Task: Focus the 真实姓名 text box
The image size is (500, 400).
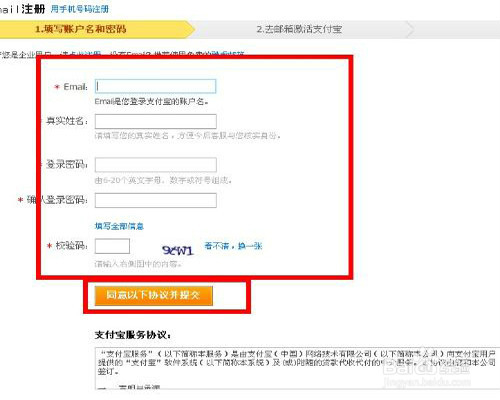Action: point(156,121)
